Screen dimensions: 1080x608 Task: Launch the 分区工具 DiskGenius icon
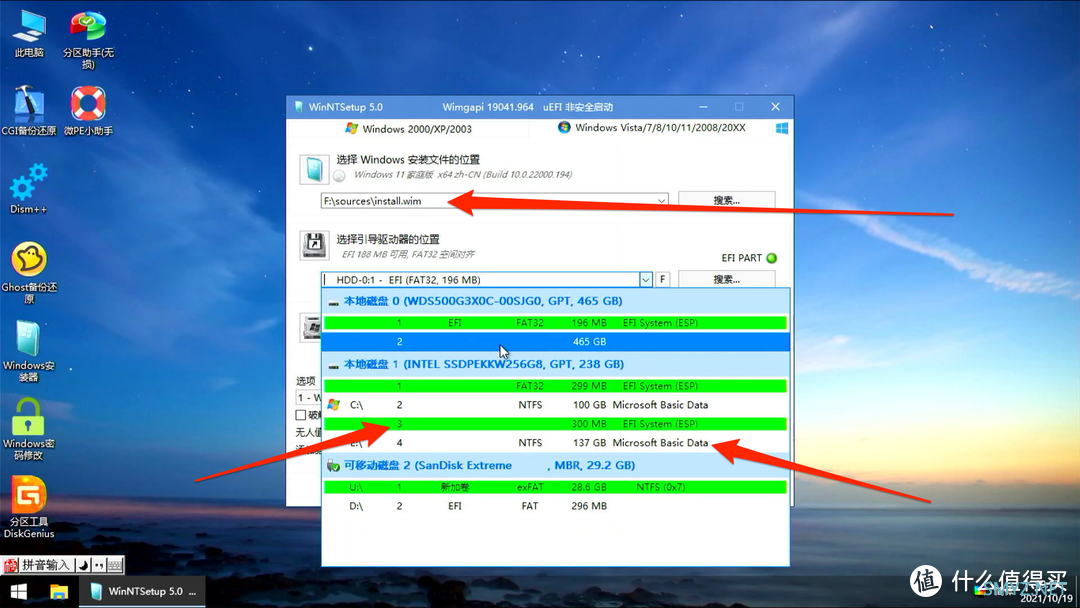pos(29,507)
